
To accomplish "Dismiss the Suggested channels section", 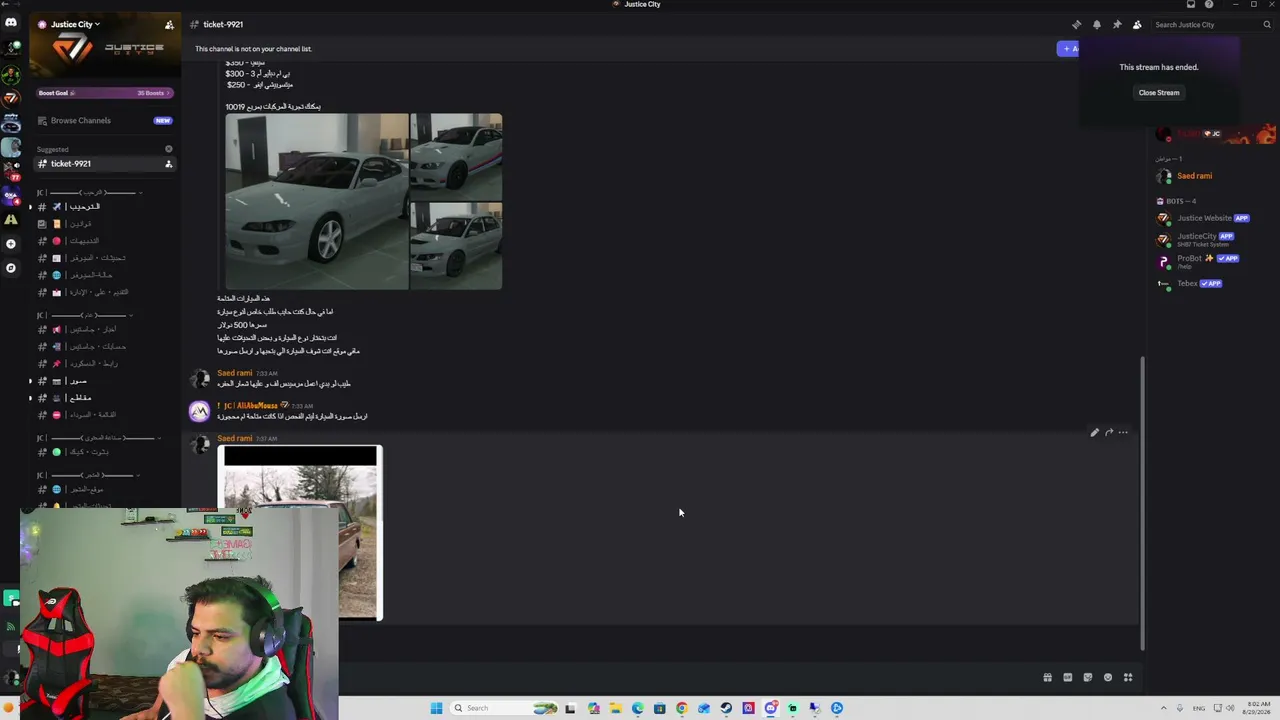I will 168,149.
